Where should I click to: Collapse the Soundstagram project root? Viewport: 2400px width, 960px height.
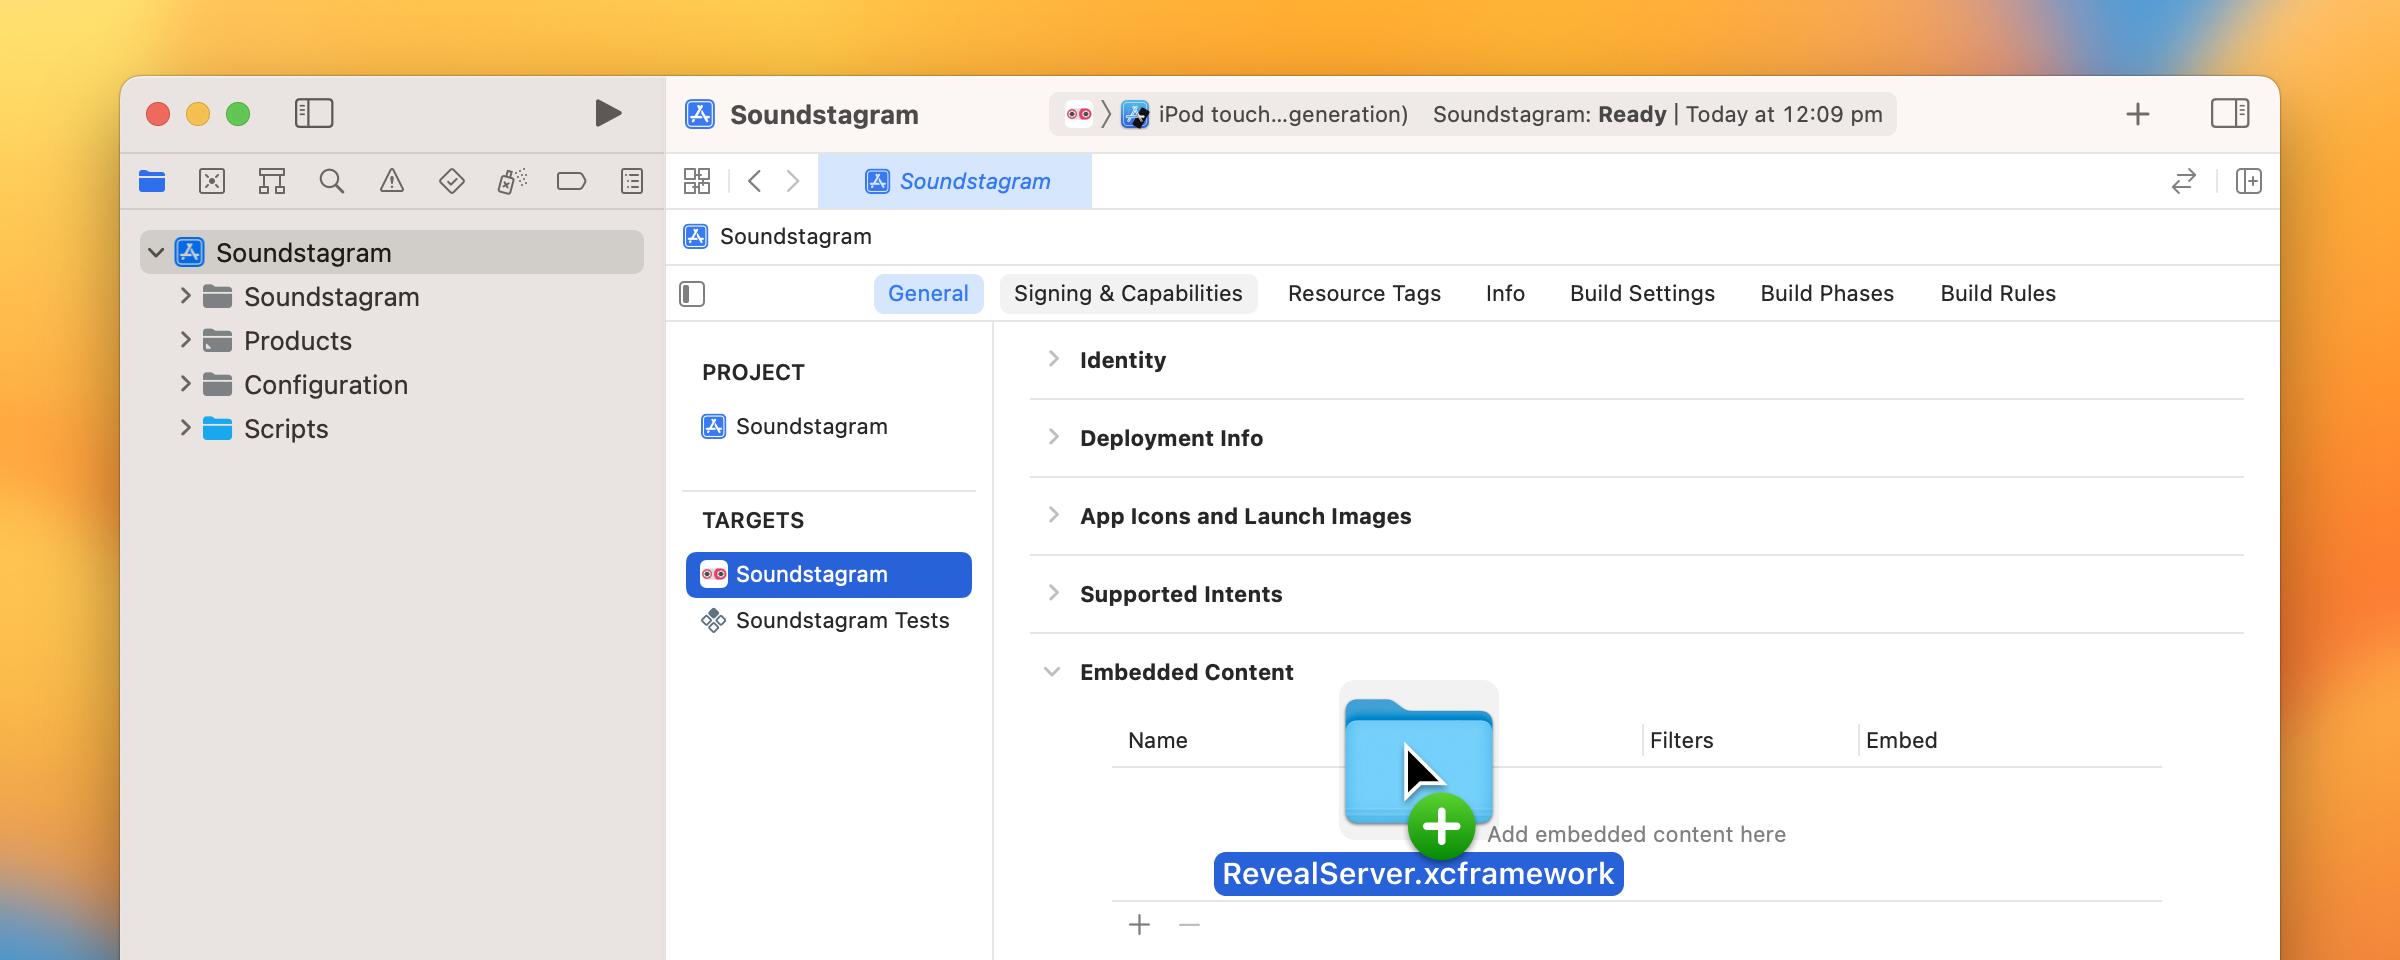[156, 253]
